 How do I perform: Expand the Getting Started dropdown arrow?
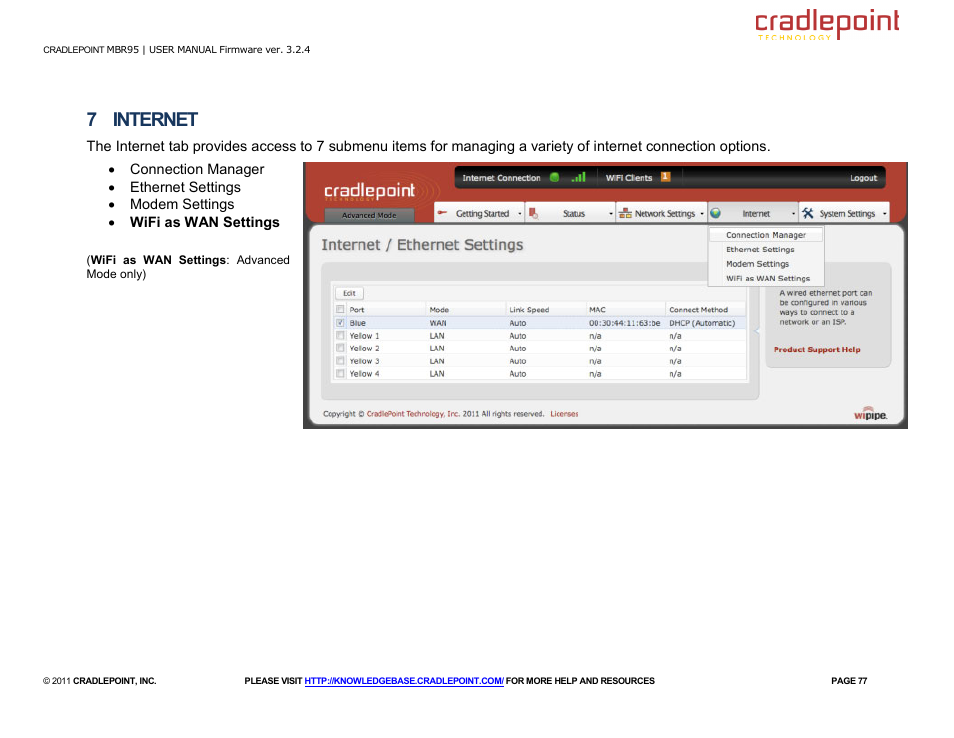520,214
